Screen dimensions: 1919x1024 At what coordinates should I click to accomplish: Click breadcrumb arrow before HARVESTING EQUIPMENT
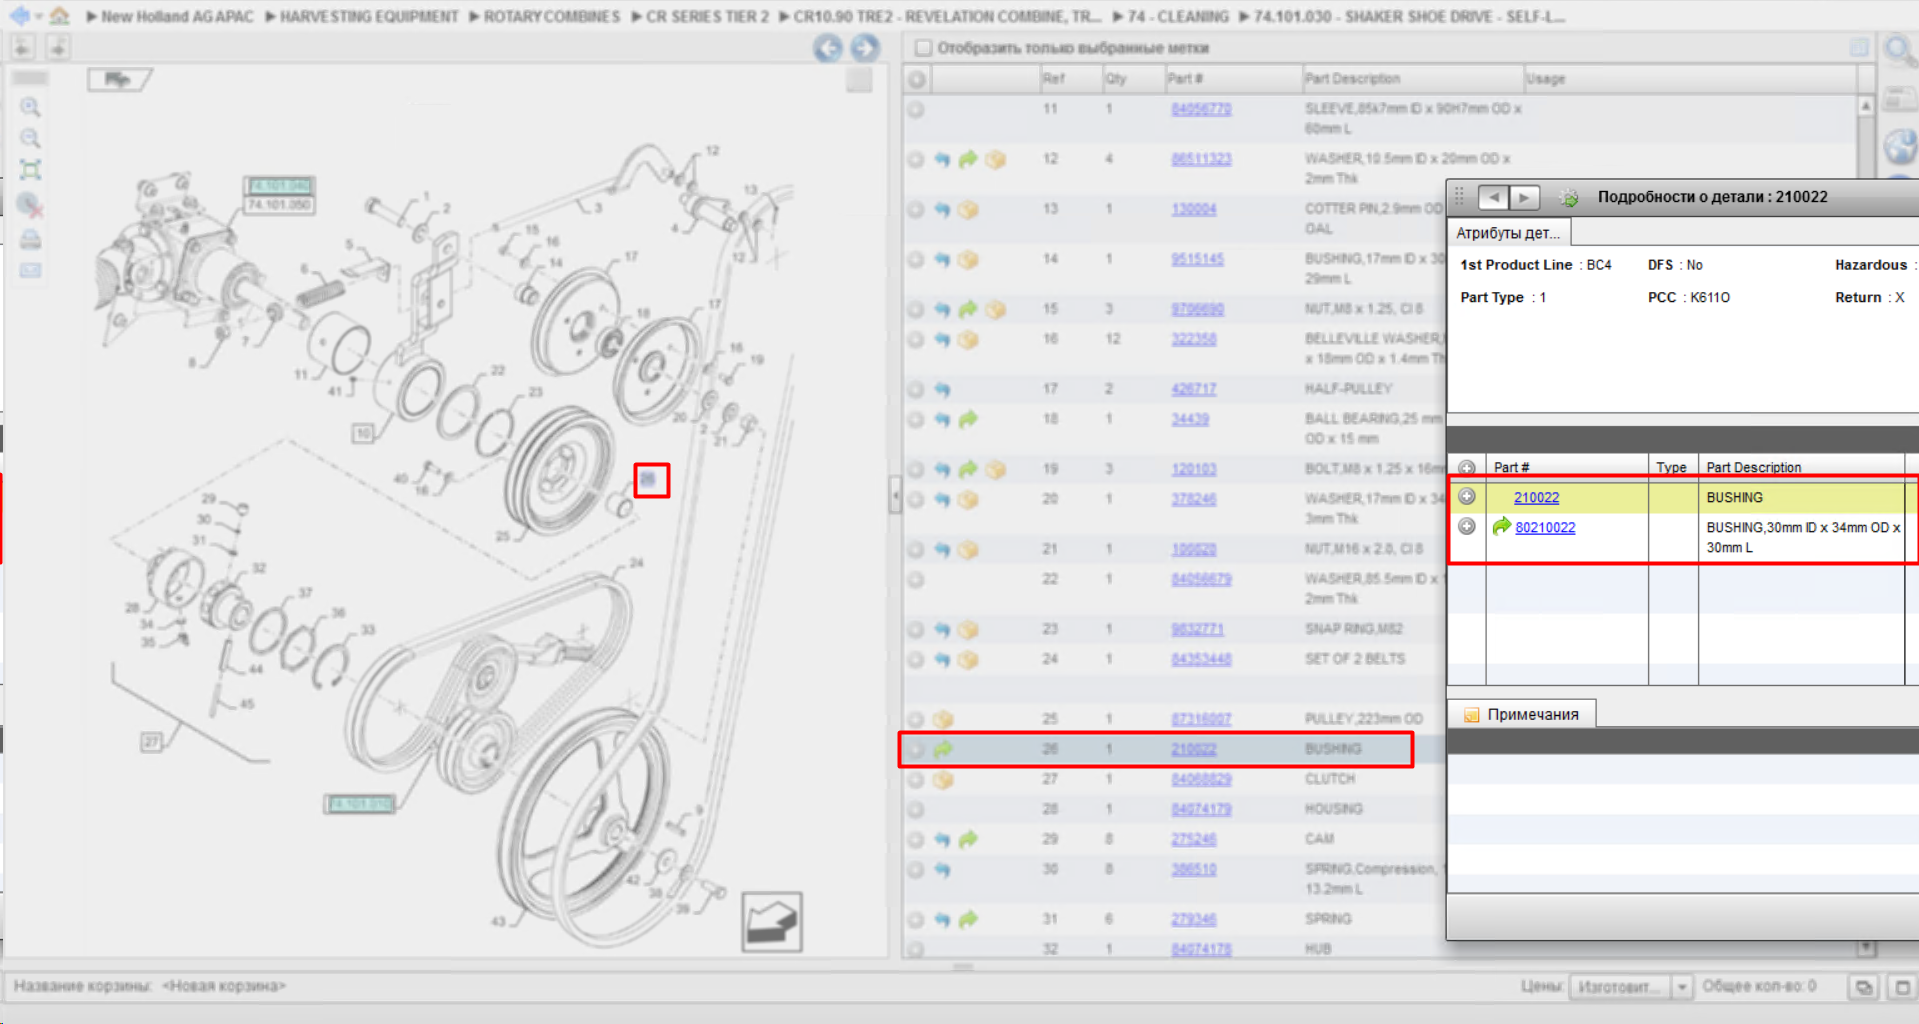pyautogui.click(x=270, y=17)
